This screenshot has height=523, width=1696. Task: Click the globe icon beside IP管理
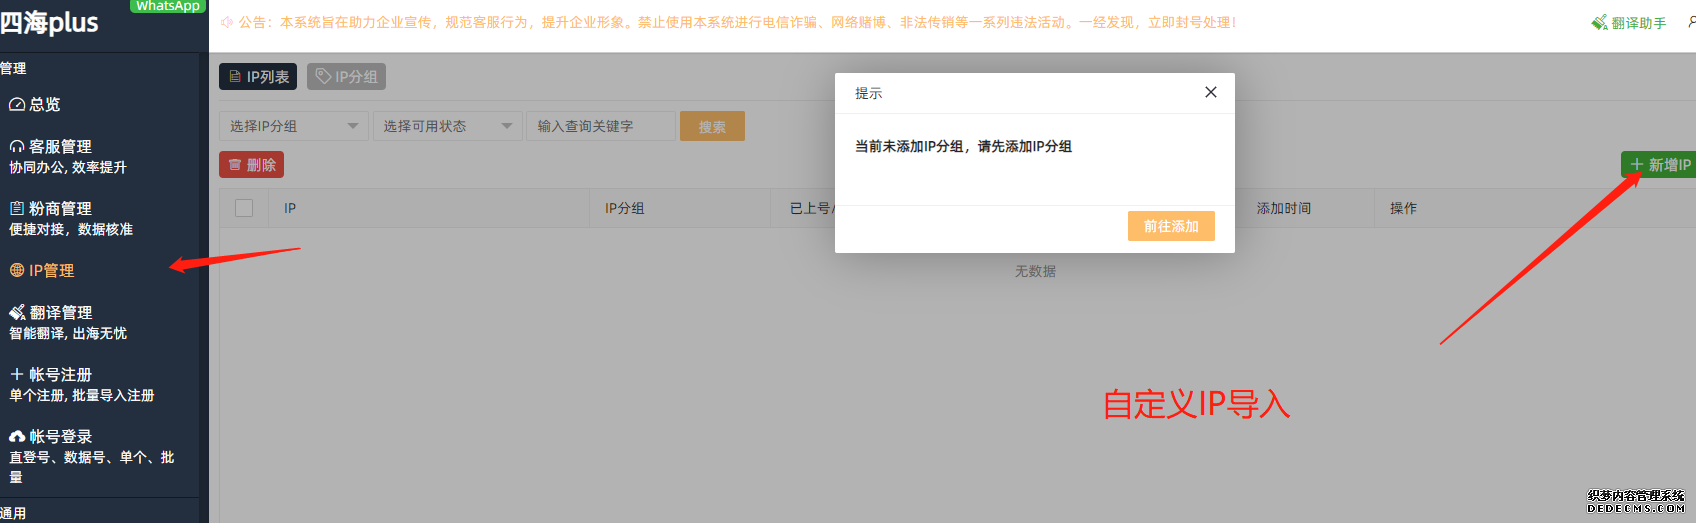pyautogui.click(x=17, y=270)
